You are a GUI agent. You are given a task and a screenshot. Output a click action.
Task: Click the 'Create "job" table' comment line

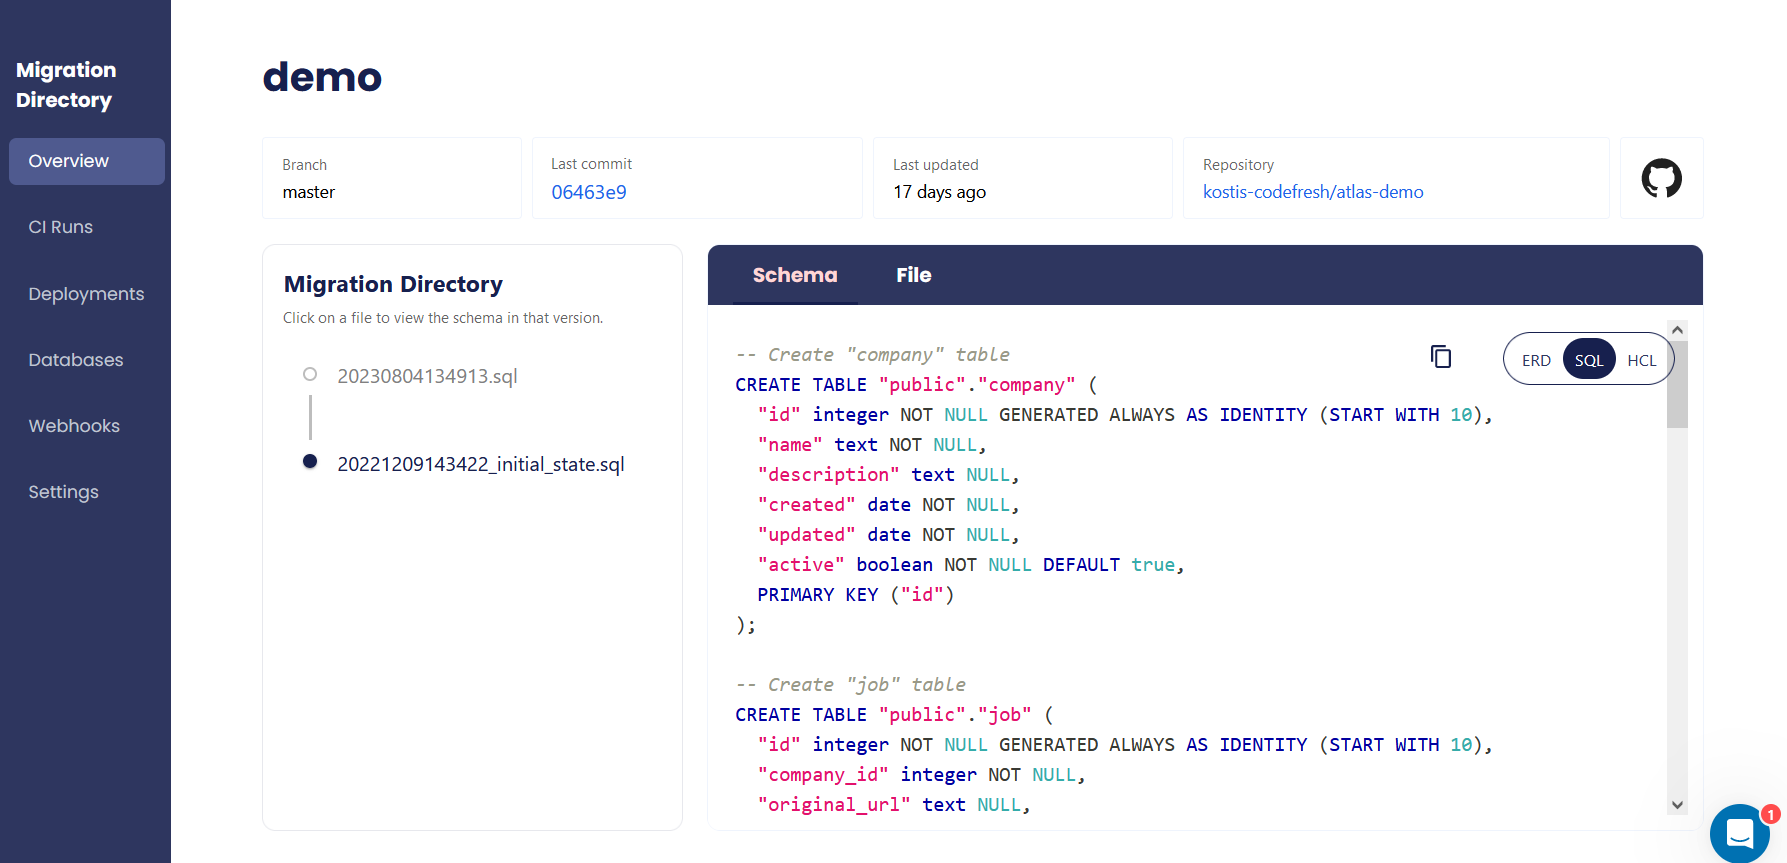coord(850,685)
